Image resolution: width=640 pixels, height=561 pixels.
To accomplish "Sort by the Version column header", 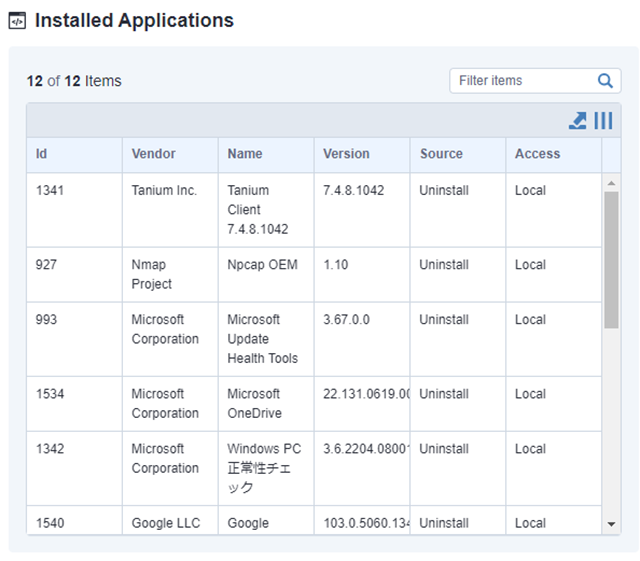I will [x=346, y=154].
